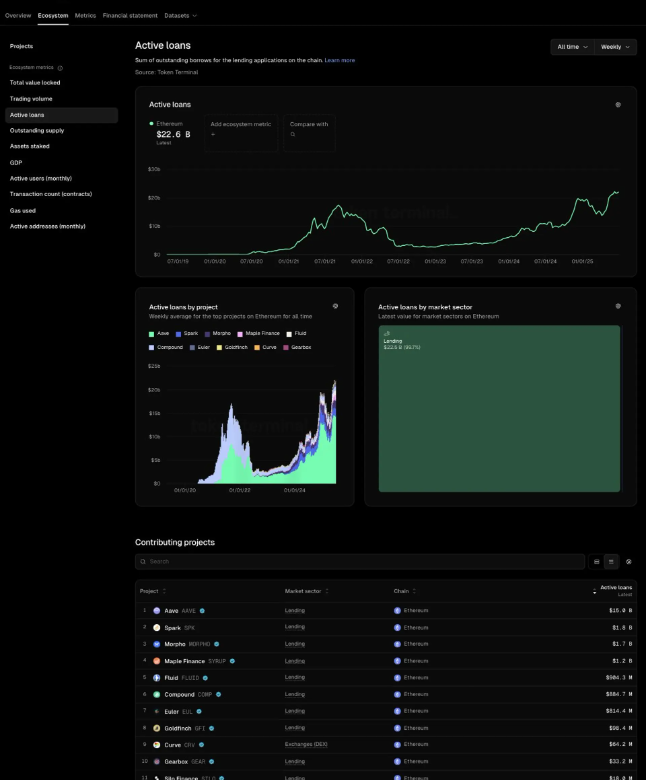
Task: Sort table by Market sector column
Action: [306, 591]
